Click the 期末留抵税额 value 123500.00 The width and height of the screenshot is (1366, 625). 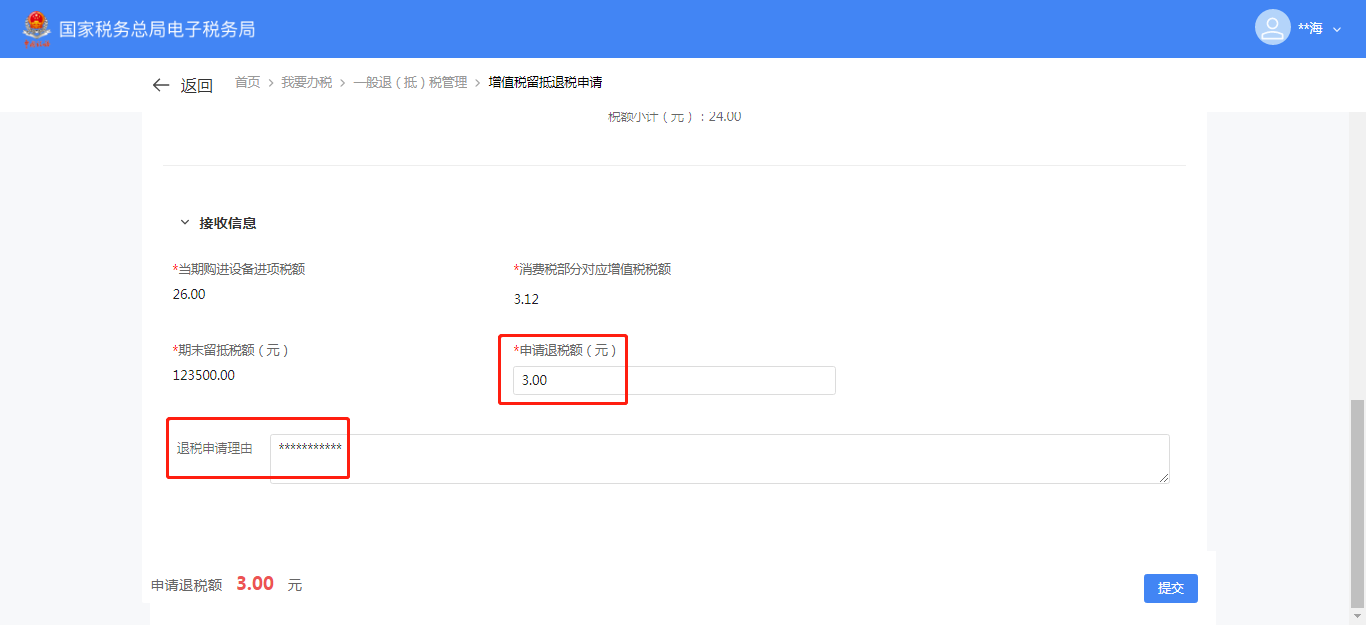coord(204,375)
